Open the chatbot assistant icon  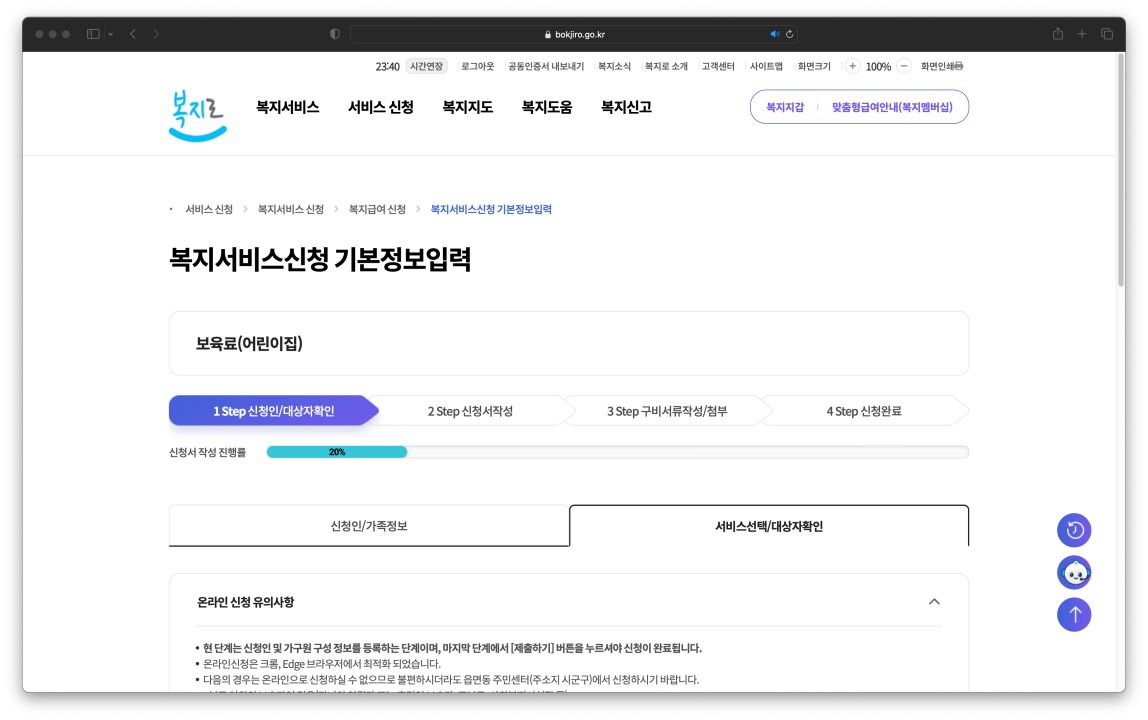(x=1074, y=572)
